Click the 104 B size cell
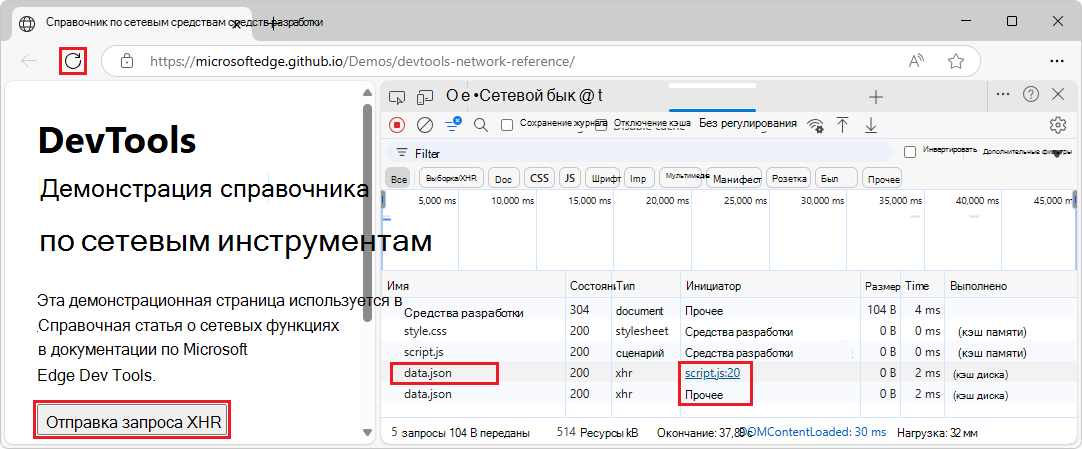 pyautogui.click(x=881, y=310)
